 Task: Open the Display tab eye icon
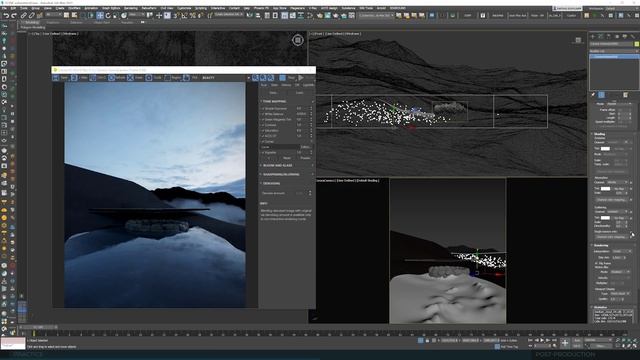point(624,37)
